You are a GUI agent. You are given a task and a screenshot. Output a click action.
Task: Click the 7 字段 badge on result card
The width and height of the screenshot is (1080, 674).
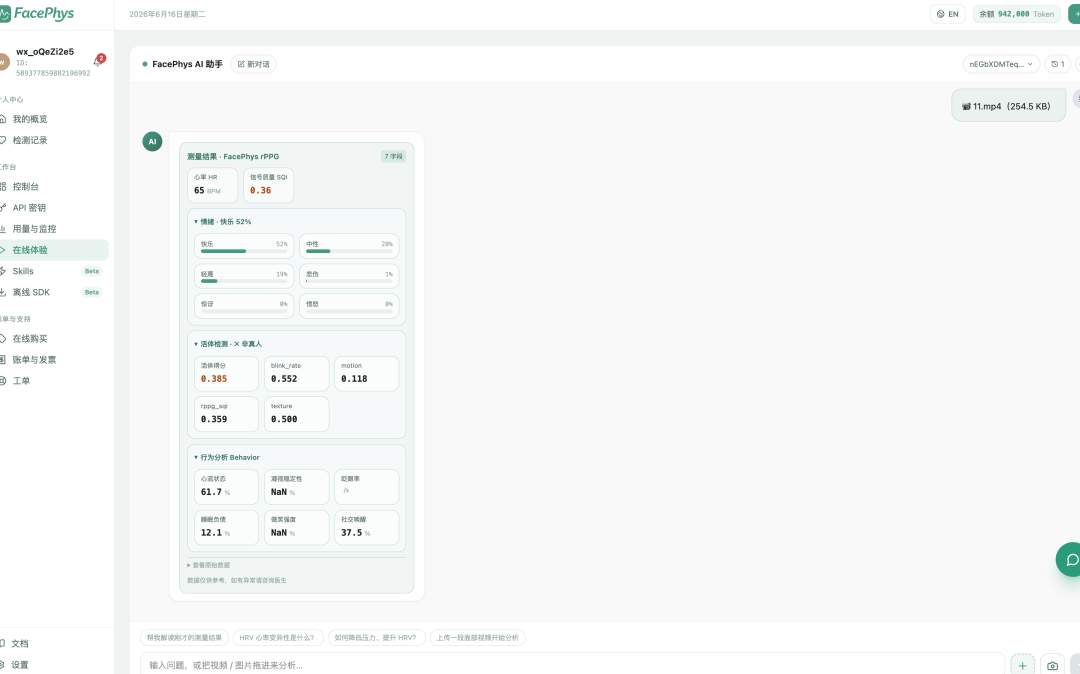[393, 156]
